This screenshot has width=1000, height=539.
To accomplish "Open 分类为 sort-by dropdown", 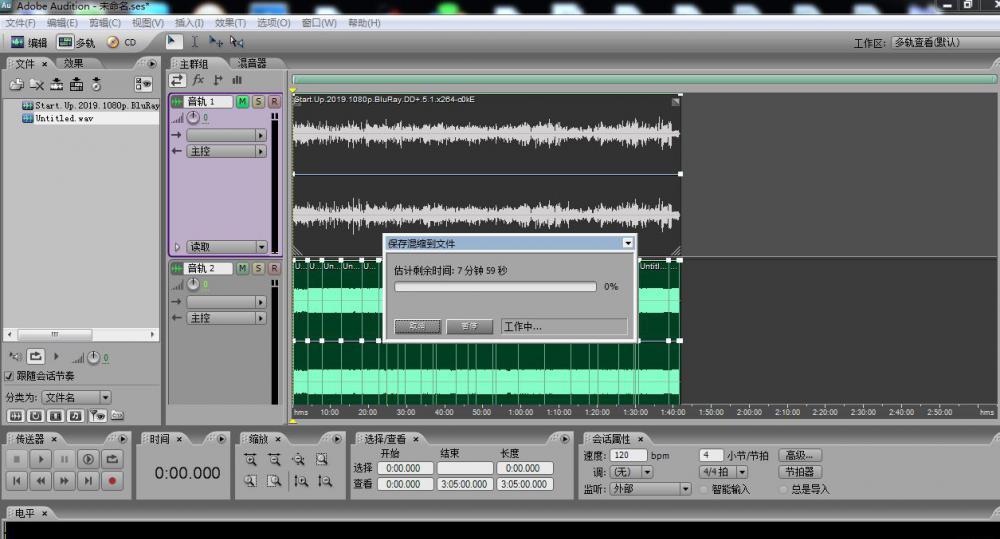I will coord(76,397).
